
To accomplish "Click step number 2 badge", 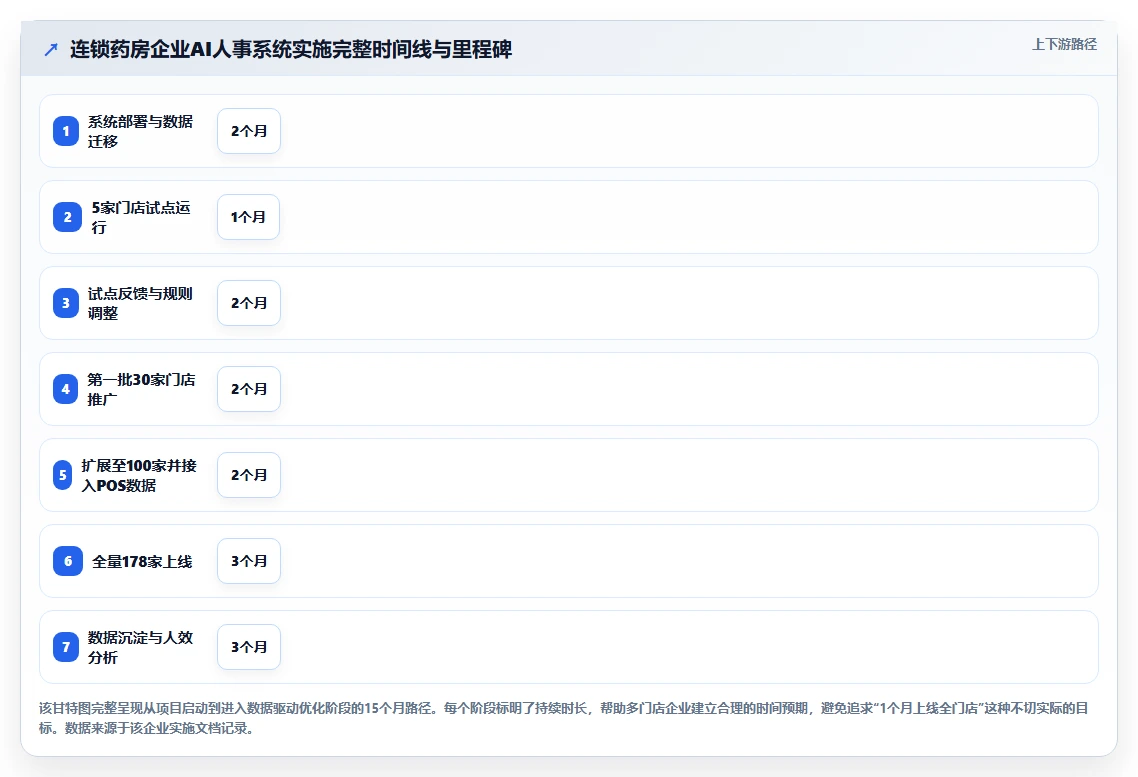I will pyautogui.click(x=67, y=217).
